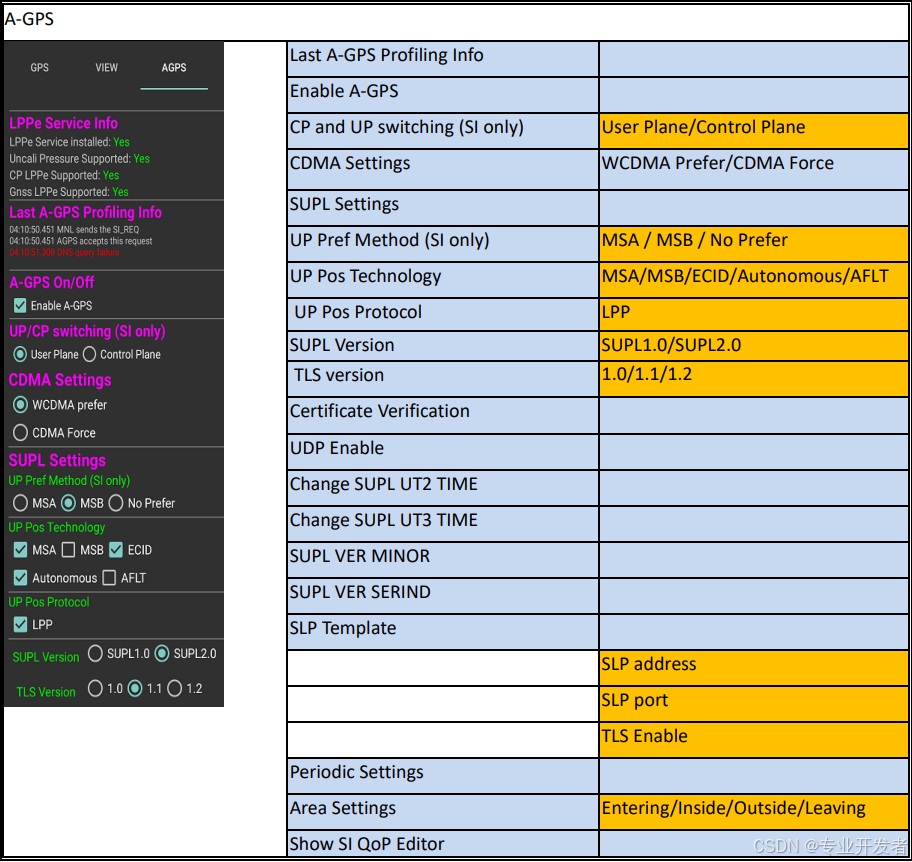Toggle the Enable A-GPS checkbox
Image resolution: width=912 pixels, height=862 pixels.
click(20, 305)
